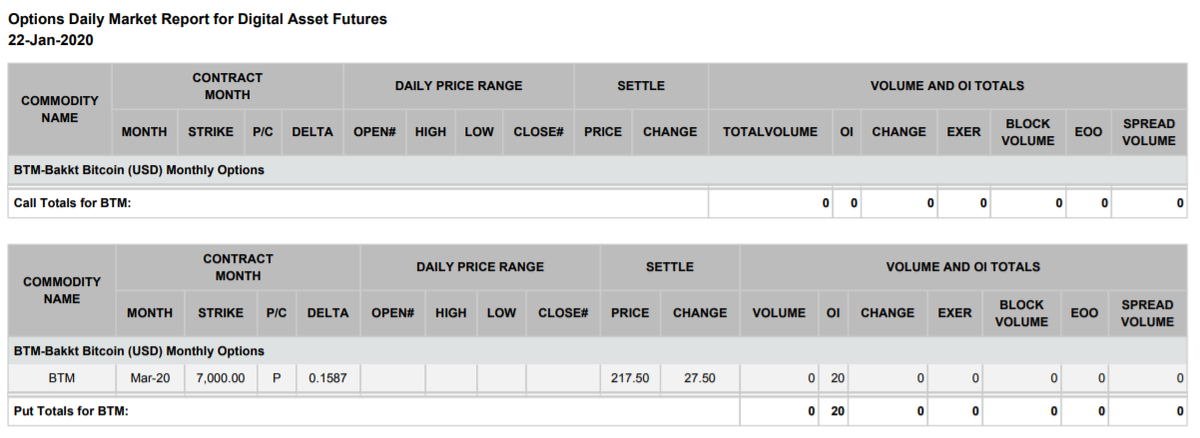The image size is (1200, 438).
Task: Click CONTRACT MONTH header in put table
Action: point(238,267)
